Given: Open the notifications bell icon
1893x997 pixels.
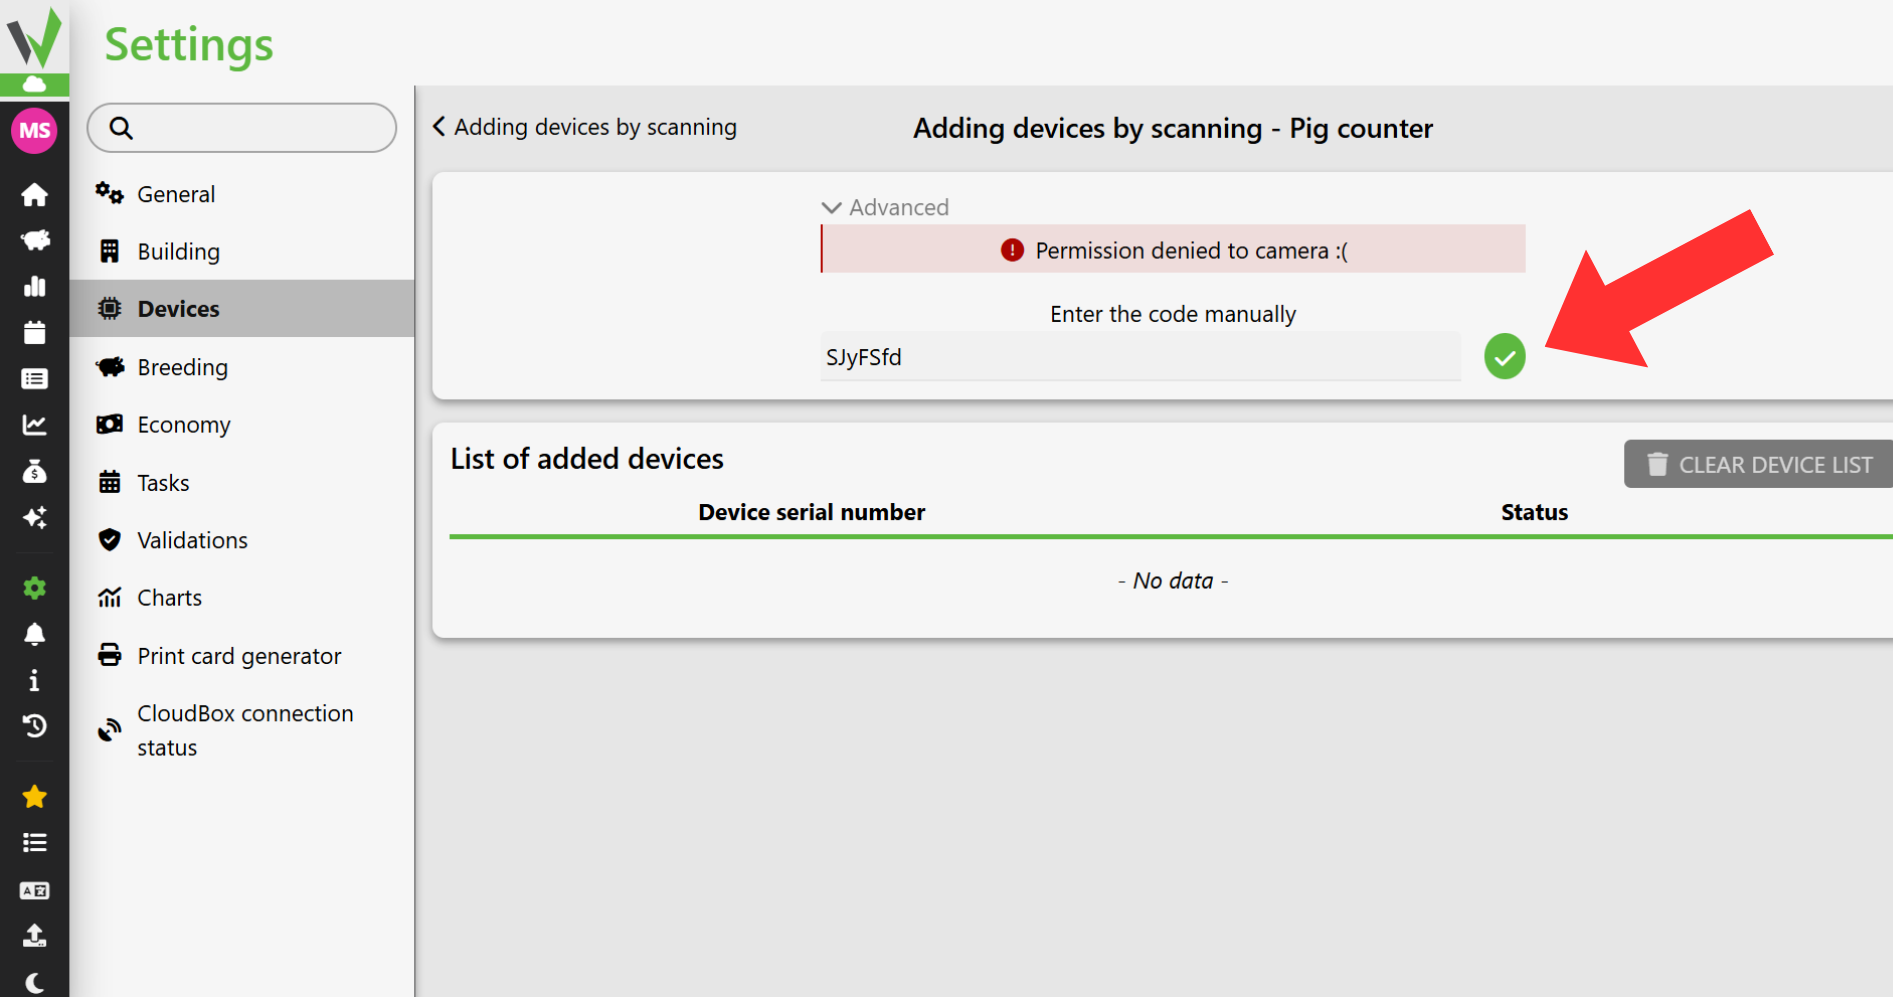Looking at the screenshot, I should click(35, 634).
